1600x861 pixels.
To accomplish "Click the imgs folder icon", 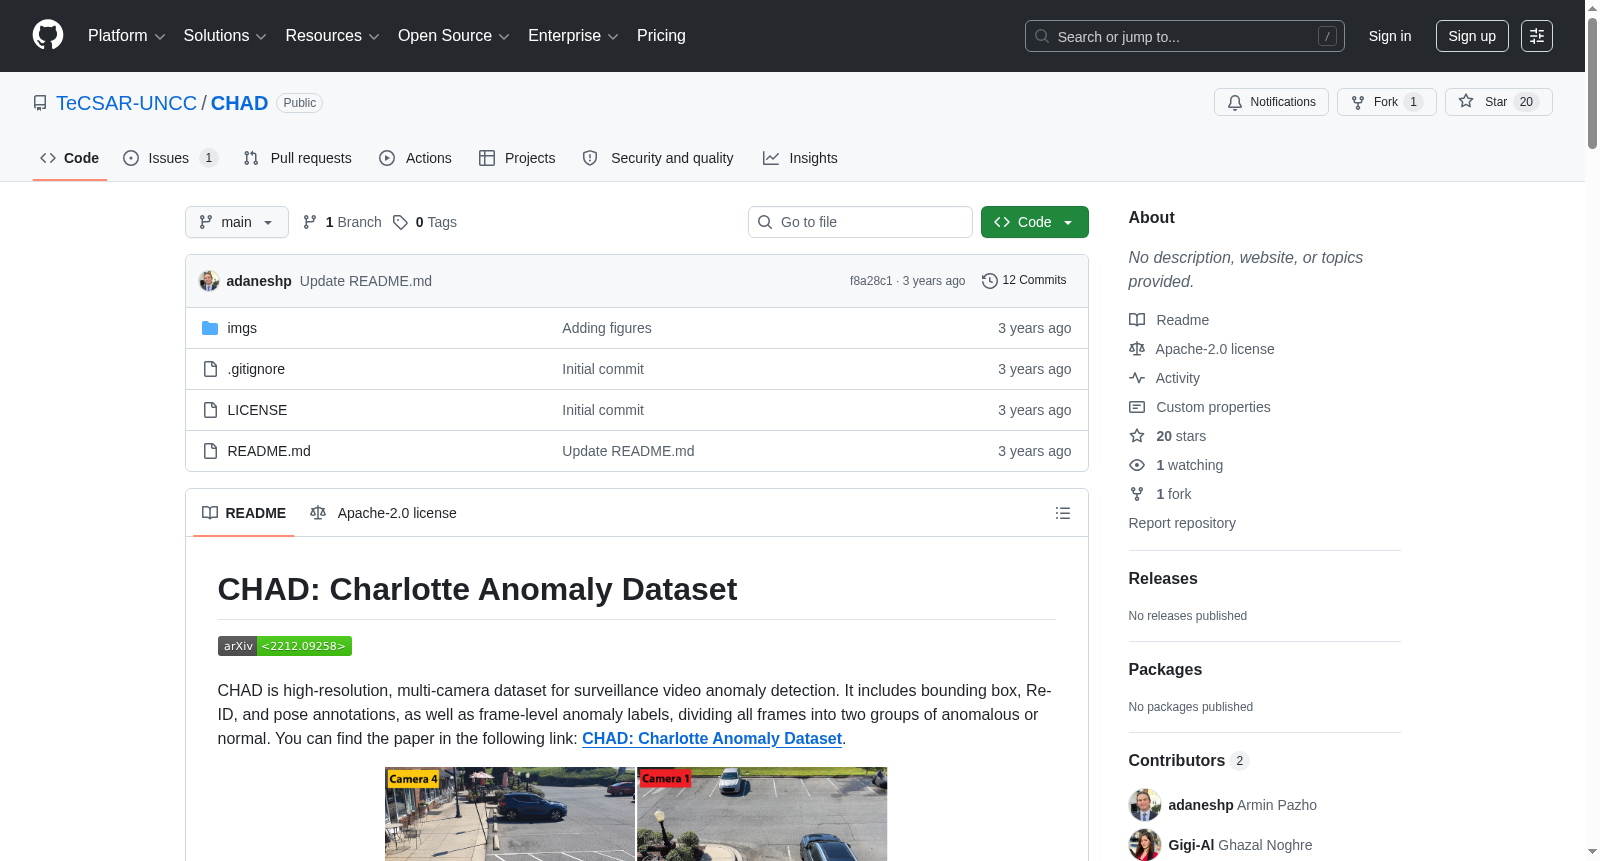I will click(x=210, y=328).
